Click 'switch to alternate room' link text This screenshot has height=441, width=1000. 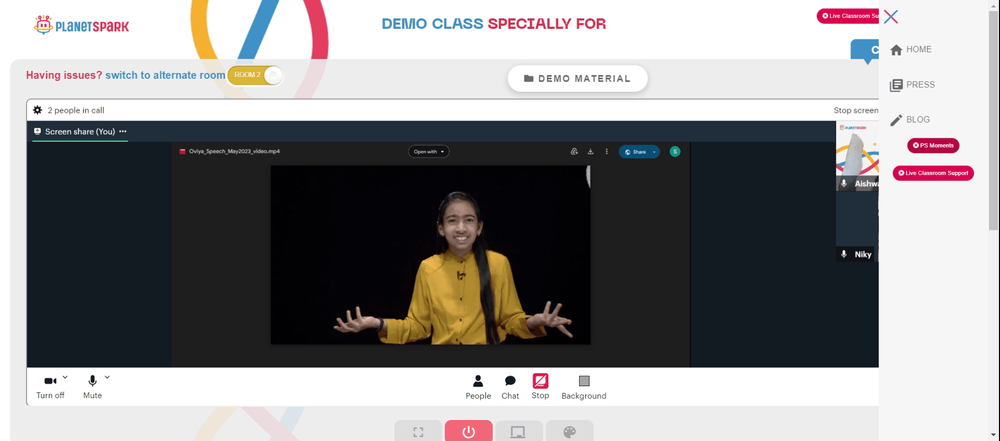[x=165, y=75]
